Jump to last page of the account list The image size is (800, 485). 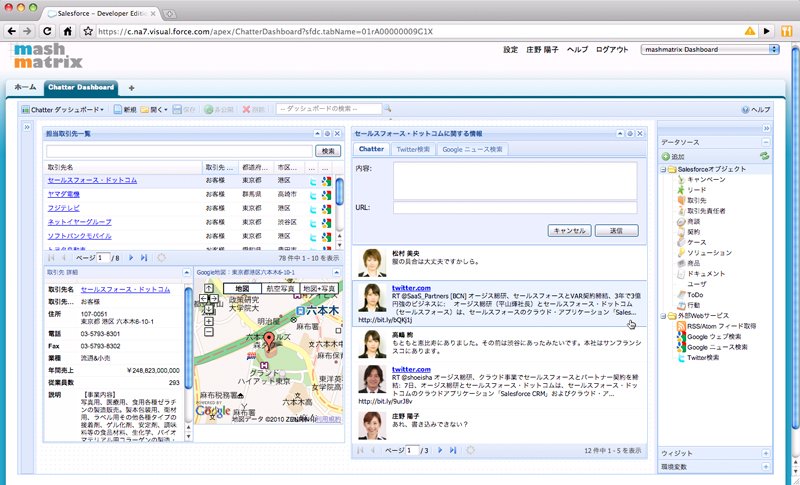click(x=144, y=258)
